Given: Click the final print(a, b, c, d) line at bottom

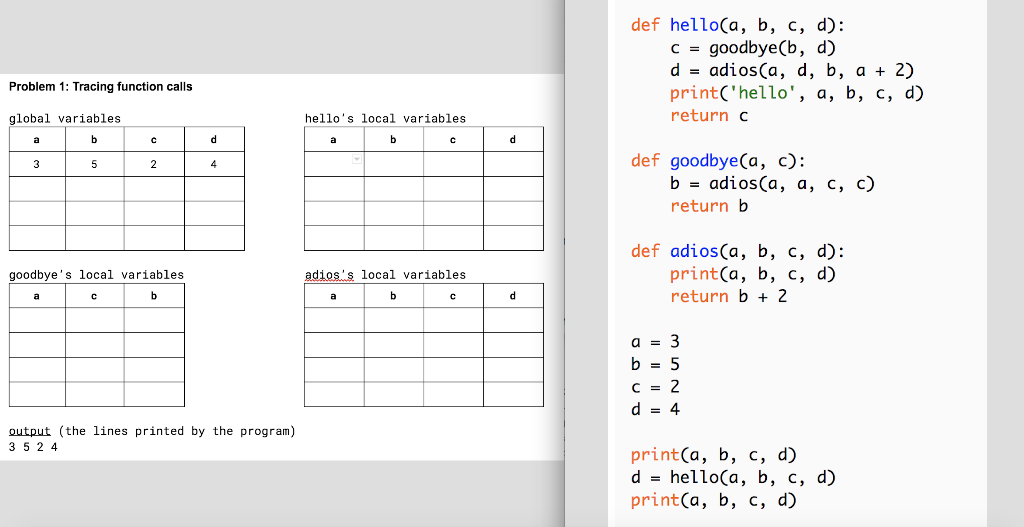Looking at the screenshot, I should [x=714, y=500].
